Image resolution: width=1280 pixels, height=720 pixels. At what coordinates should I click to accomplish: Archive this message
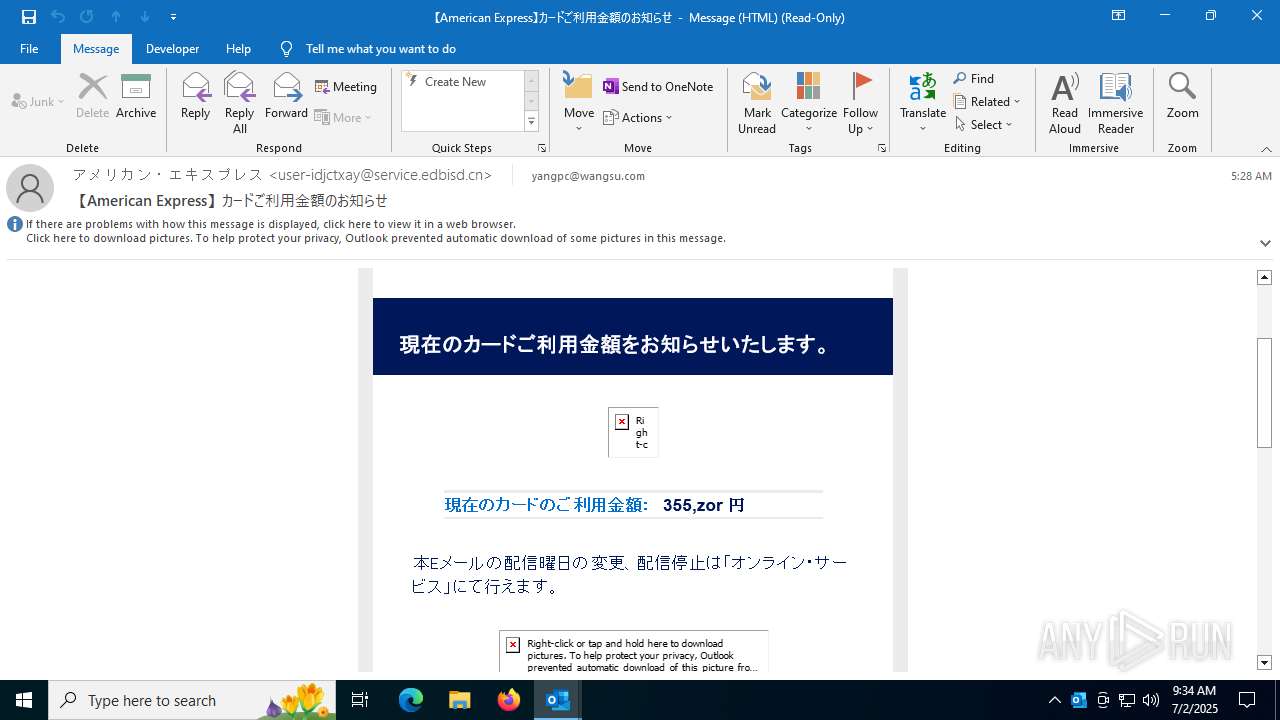(x=136, y=97)
